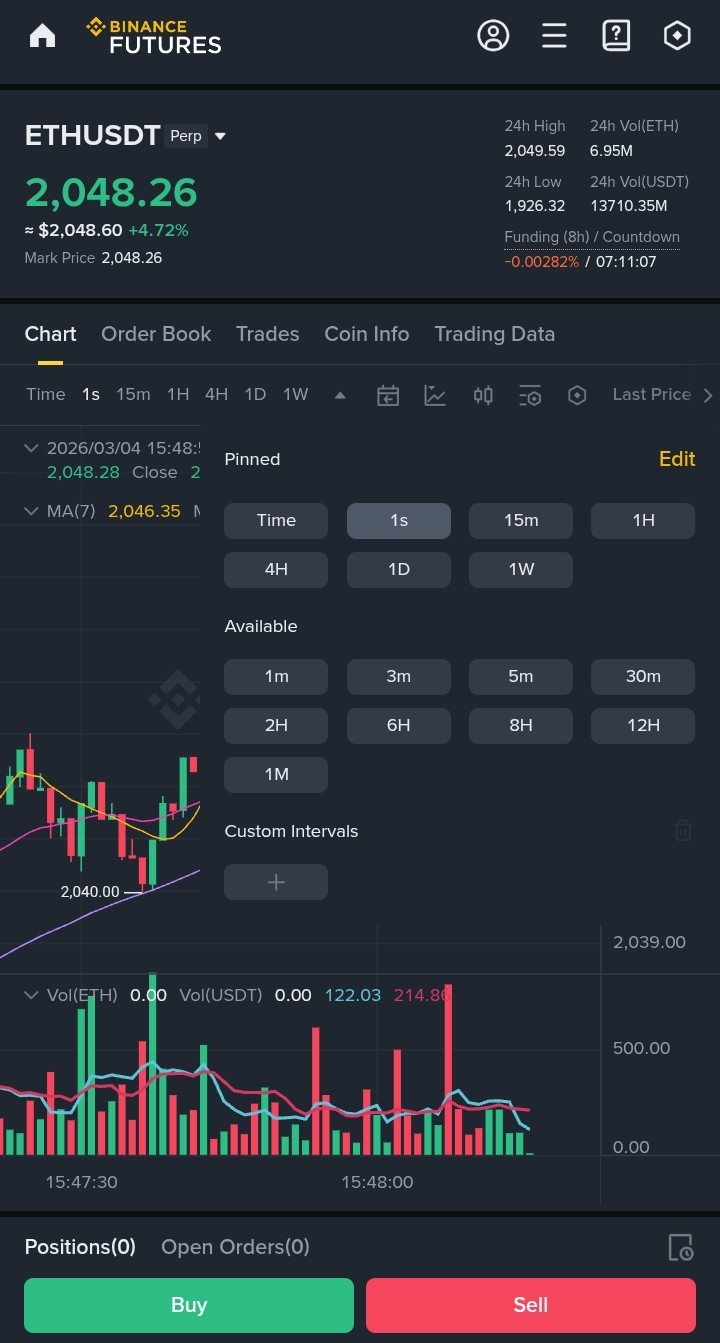Click Edit for pinned intervals
This screenshot has height=1343, width=720.
(676, 459)
